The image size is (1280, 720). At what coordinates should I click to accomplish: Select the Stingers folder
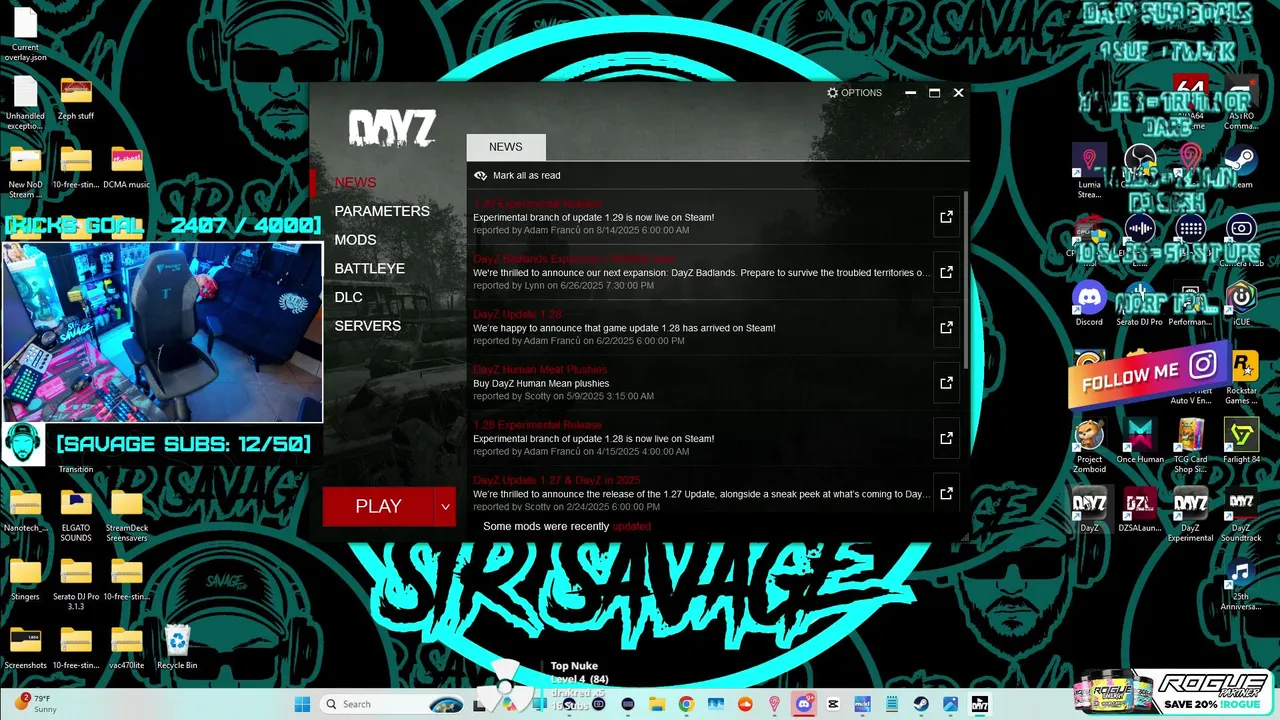coord(25,580)
